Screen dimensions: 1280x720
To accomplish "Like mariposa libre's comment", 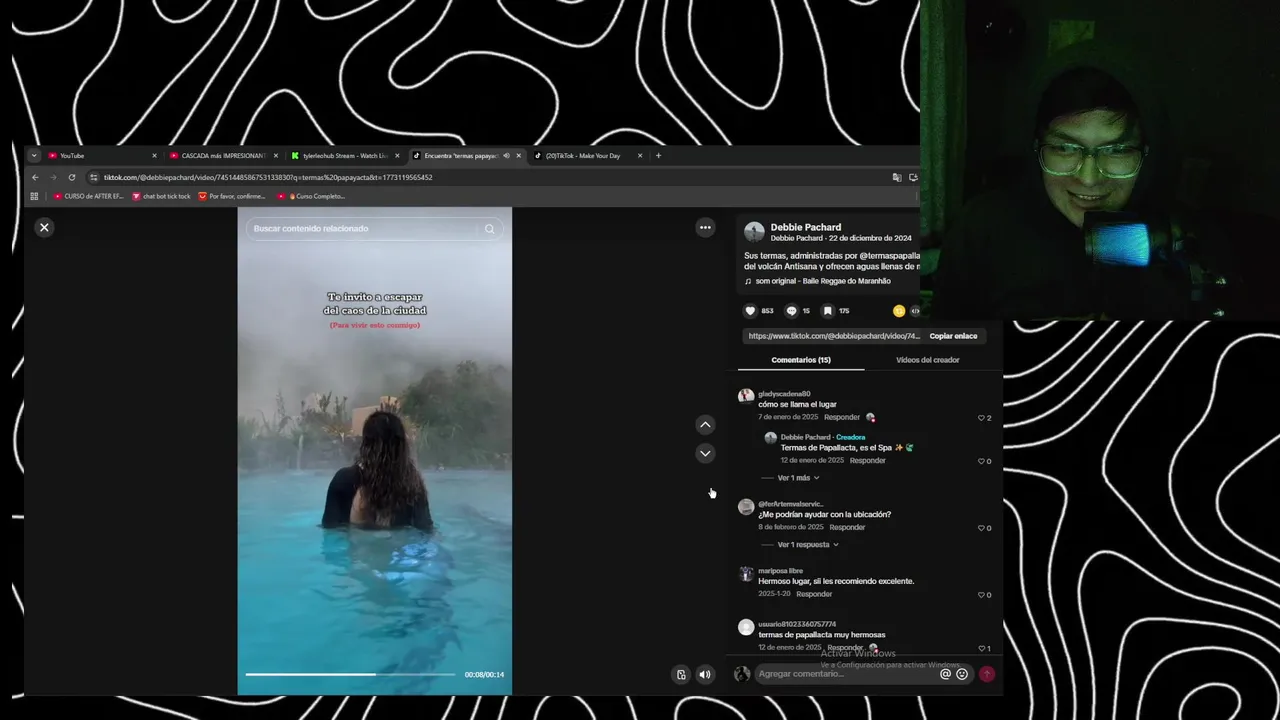I will (x=981, y=595).
